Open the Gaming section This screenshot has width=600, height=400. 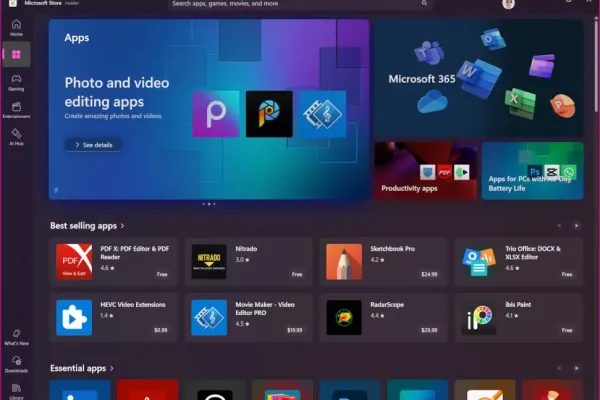(16, 82)
